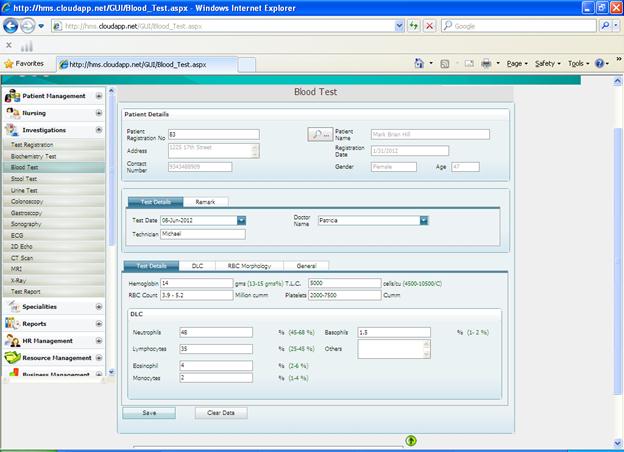The width and height of the screenshot is (624, 452).
Task: Click the Clear Data button
Action: pos(220,412)
